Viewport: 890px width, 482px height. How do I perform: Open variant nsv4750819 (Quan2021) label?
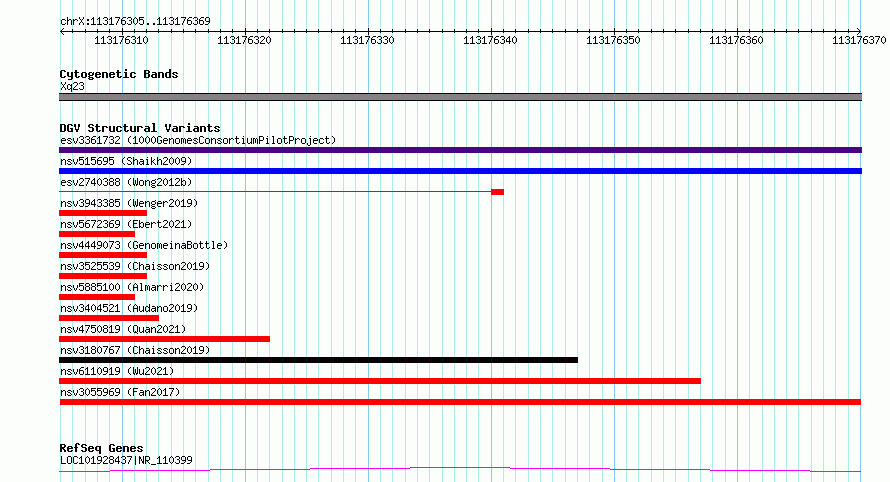coord(123,329)
